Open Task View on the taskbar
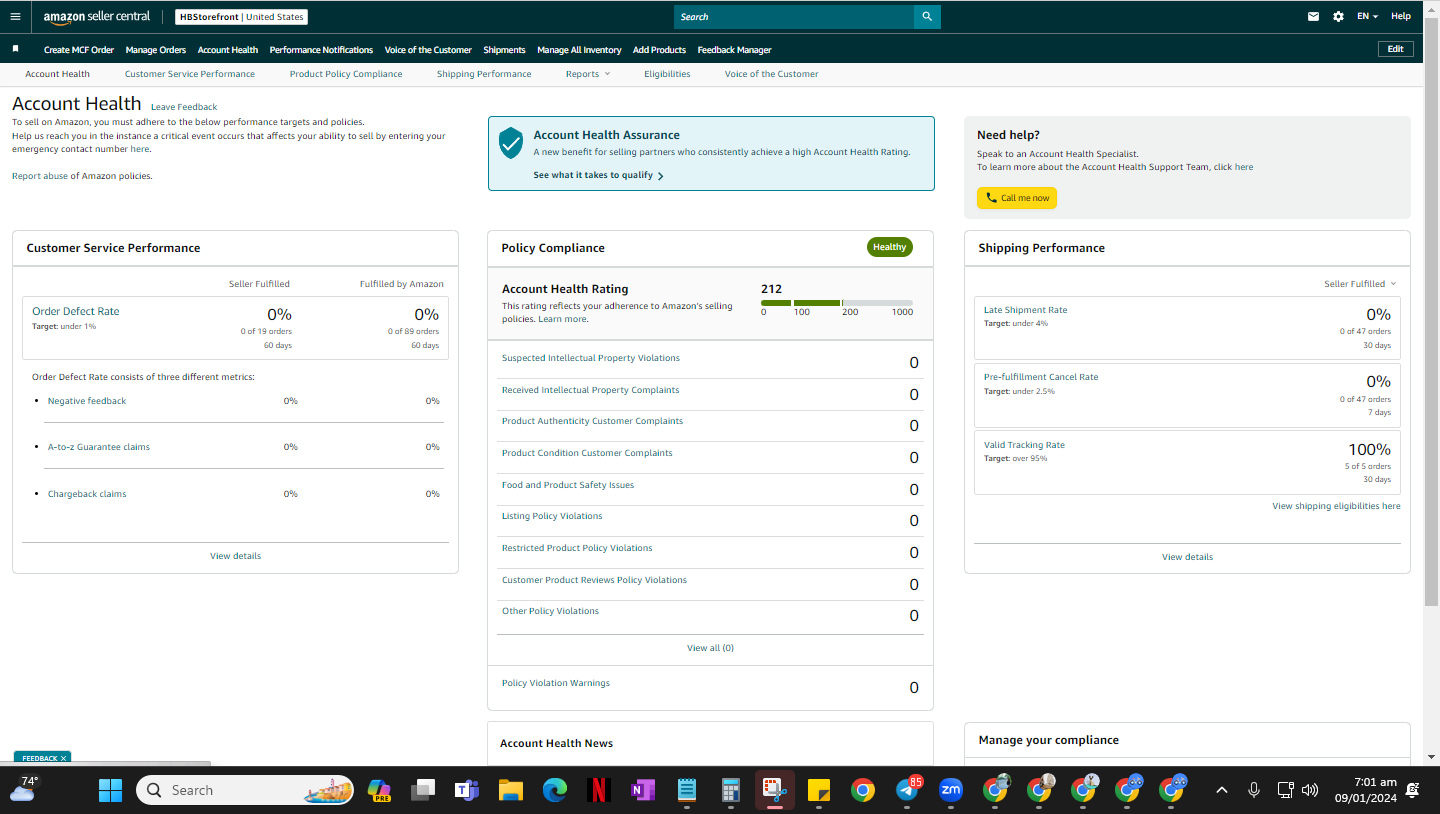The width and height of the screenshot is (1440, 814). pyautogui.click(x=423, y=790)
